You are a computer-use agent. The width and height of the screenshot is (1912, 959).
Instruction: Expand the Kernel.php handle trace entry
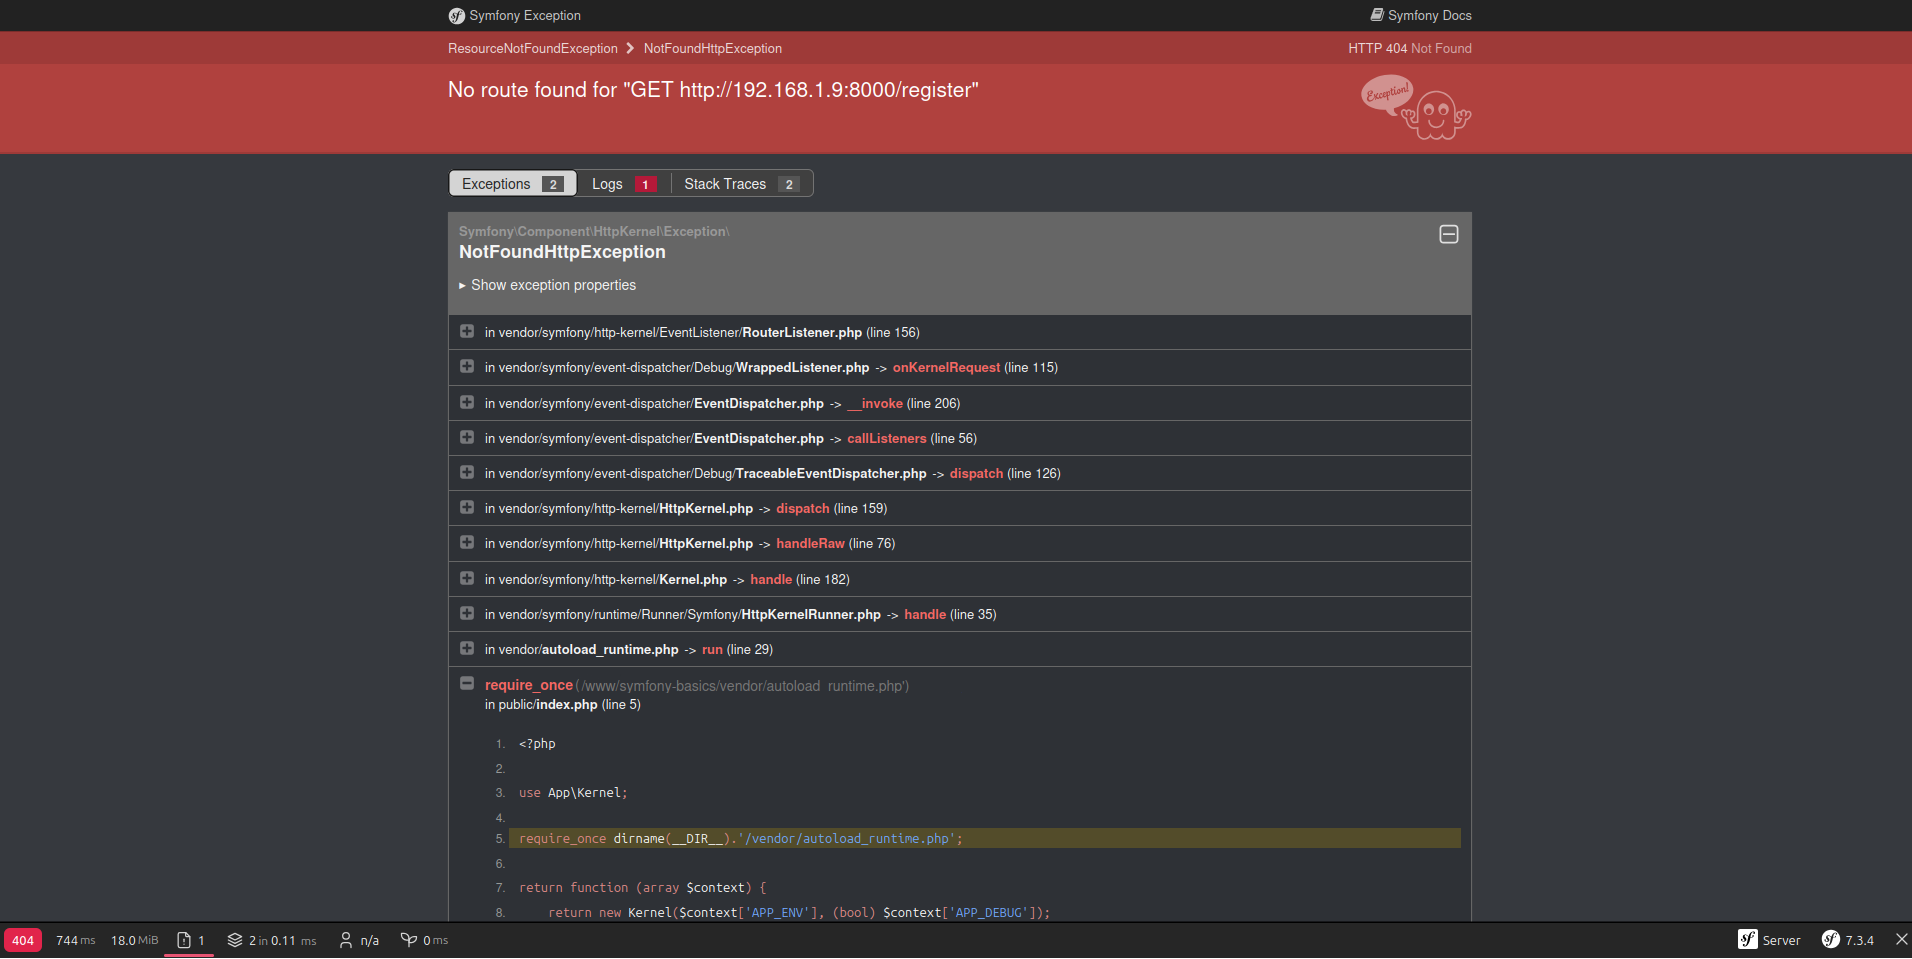point(467,579)
